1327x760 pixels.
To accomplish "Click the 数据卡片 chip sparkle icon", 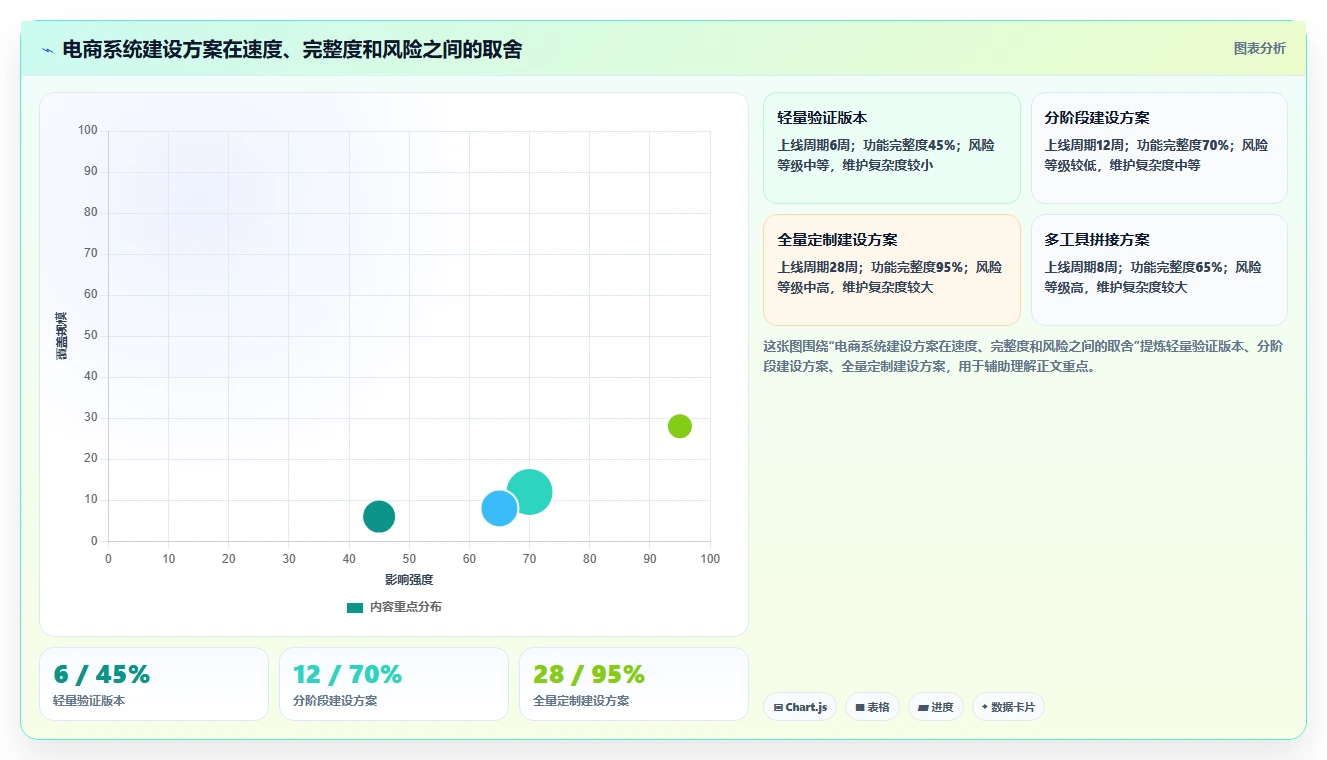I will [985, 707].
